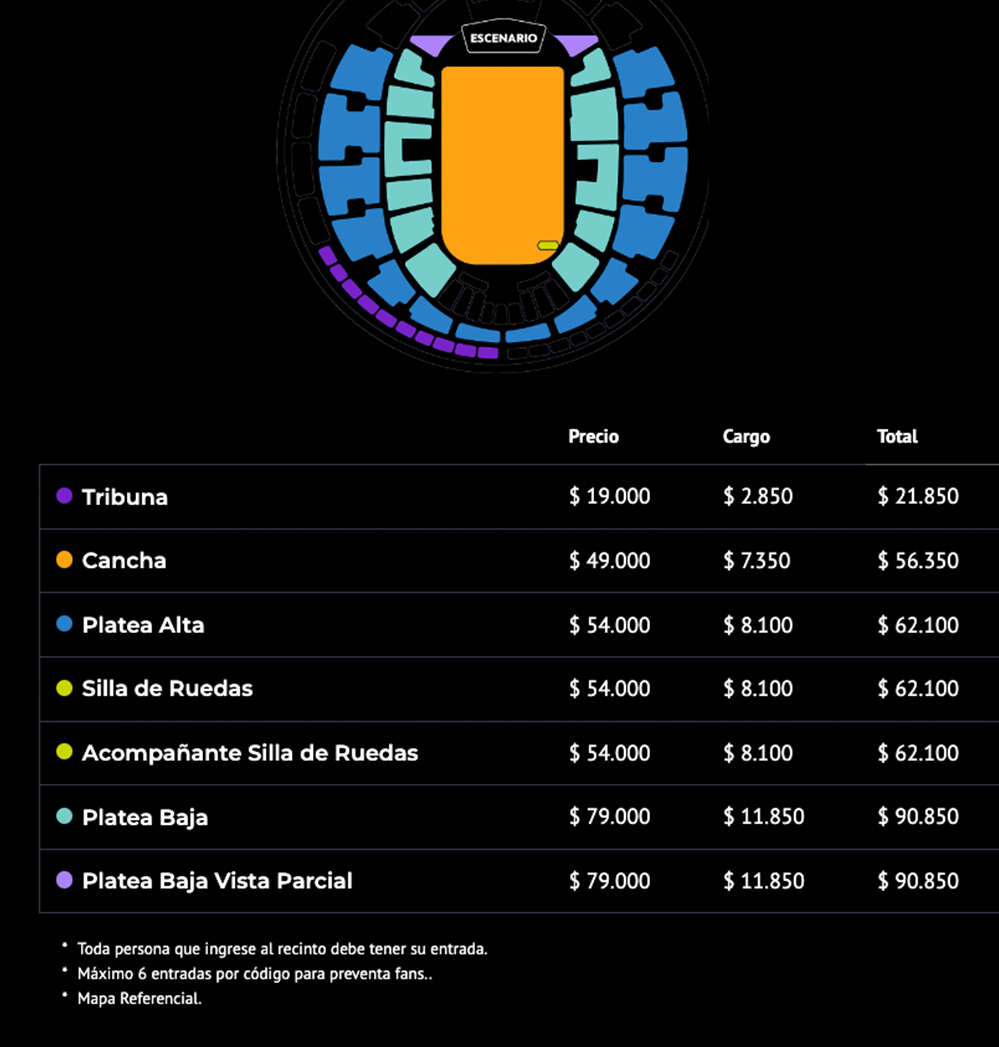Click the small yellow wheelchair zone on map
Screen dimensions: 999x1047
547,245
